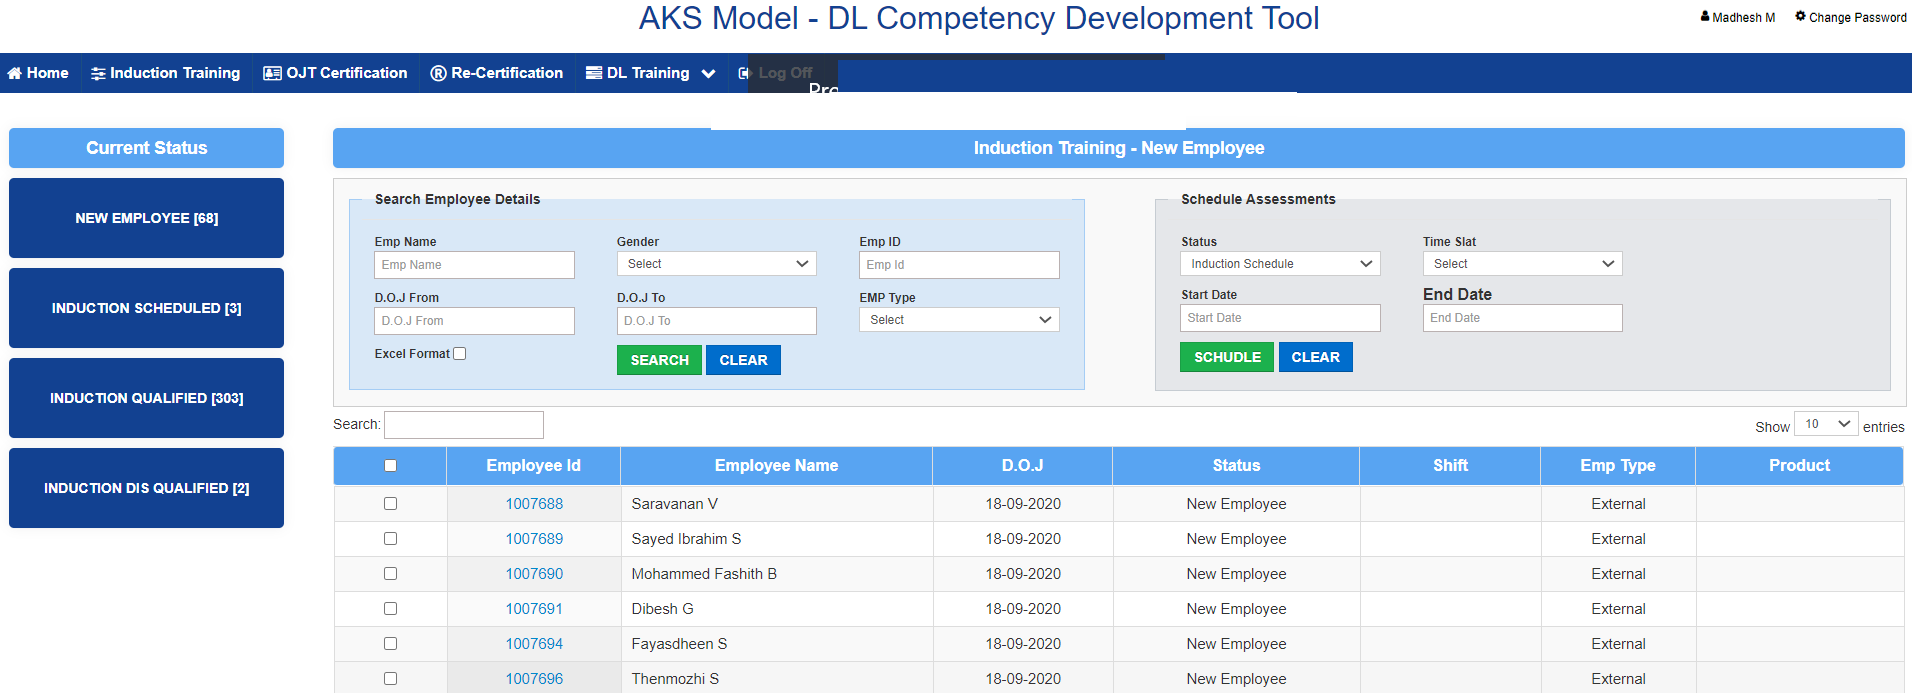The image size is (1912, 694).
Task: Click the Emp Name input field
Action: 474,265
